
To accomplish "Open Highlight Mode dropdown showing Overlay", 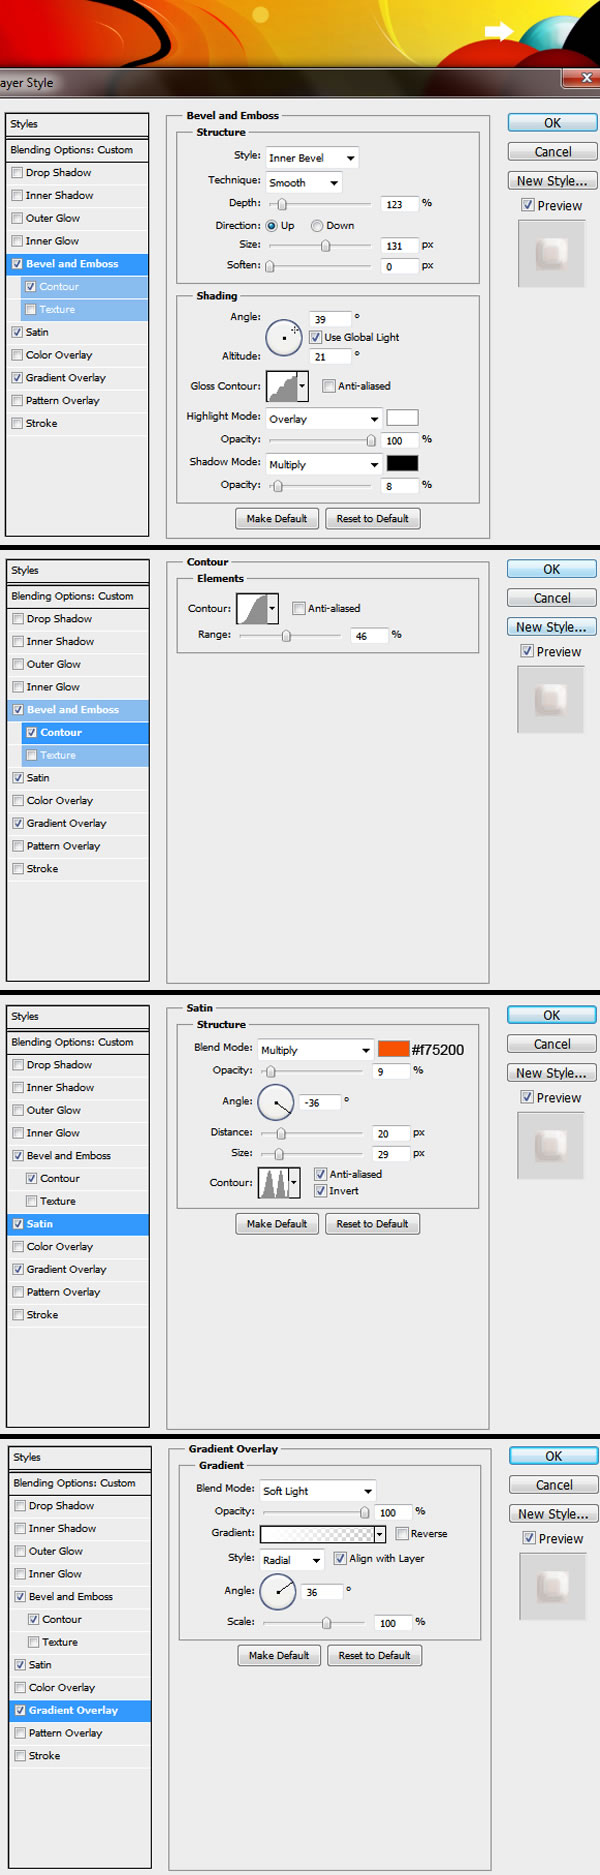I will pos(324,419).
